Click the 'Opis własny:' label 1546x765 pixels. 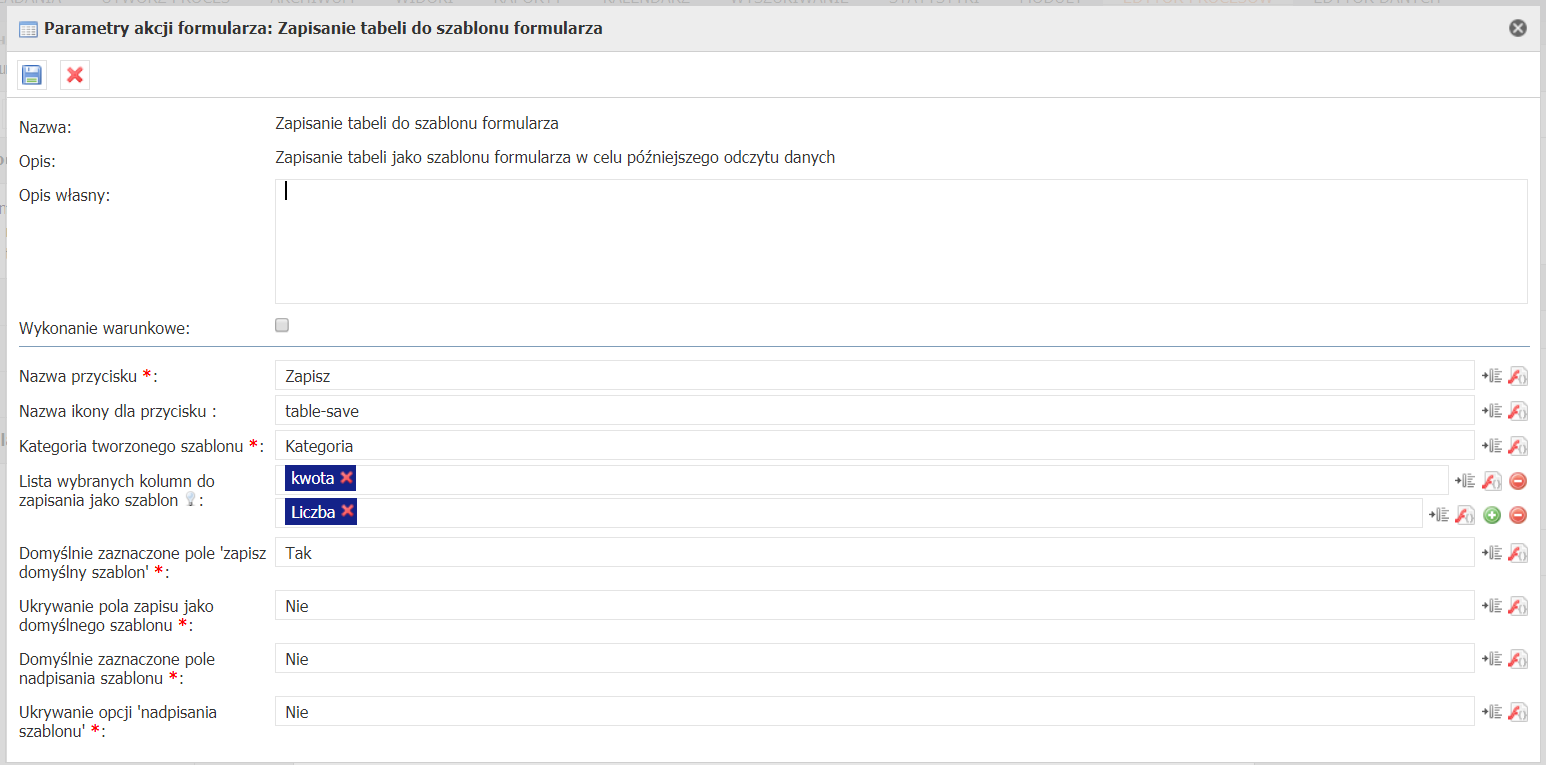tap(65, 195)
